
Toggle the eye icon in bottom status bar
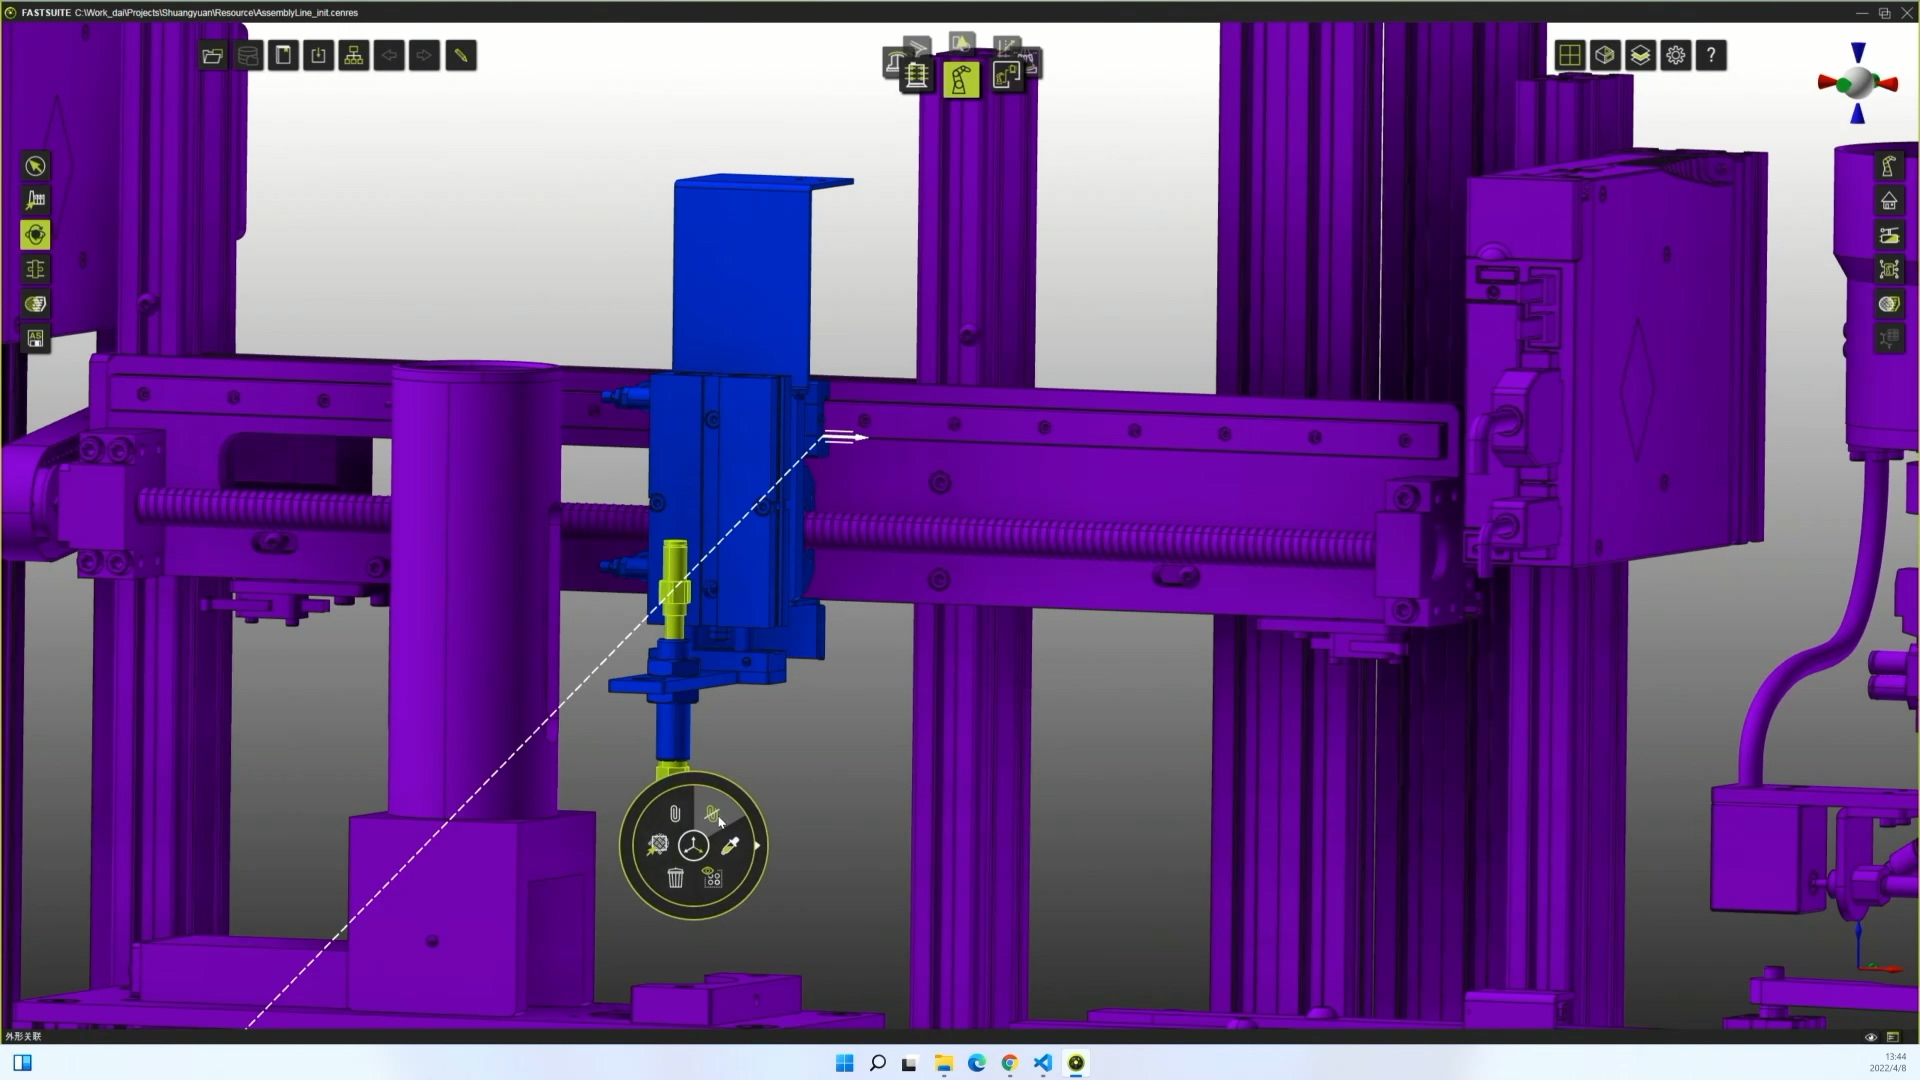click(x=1871, y=1037)
